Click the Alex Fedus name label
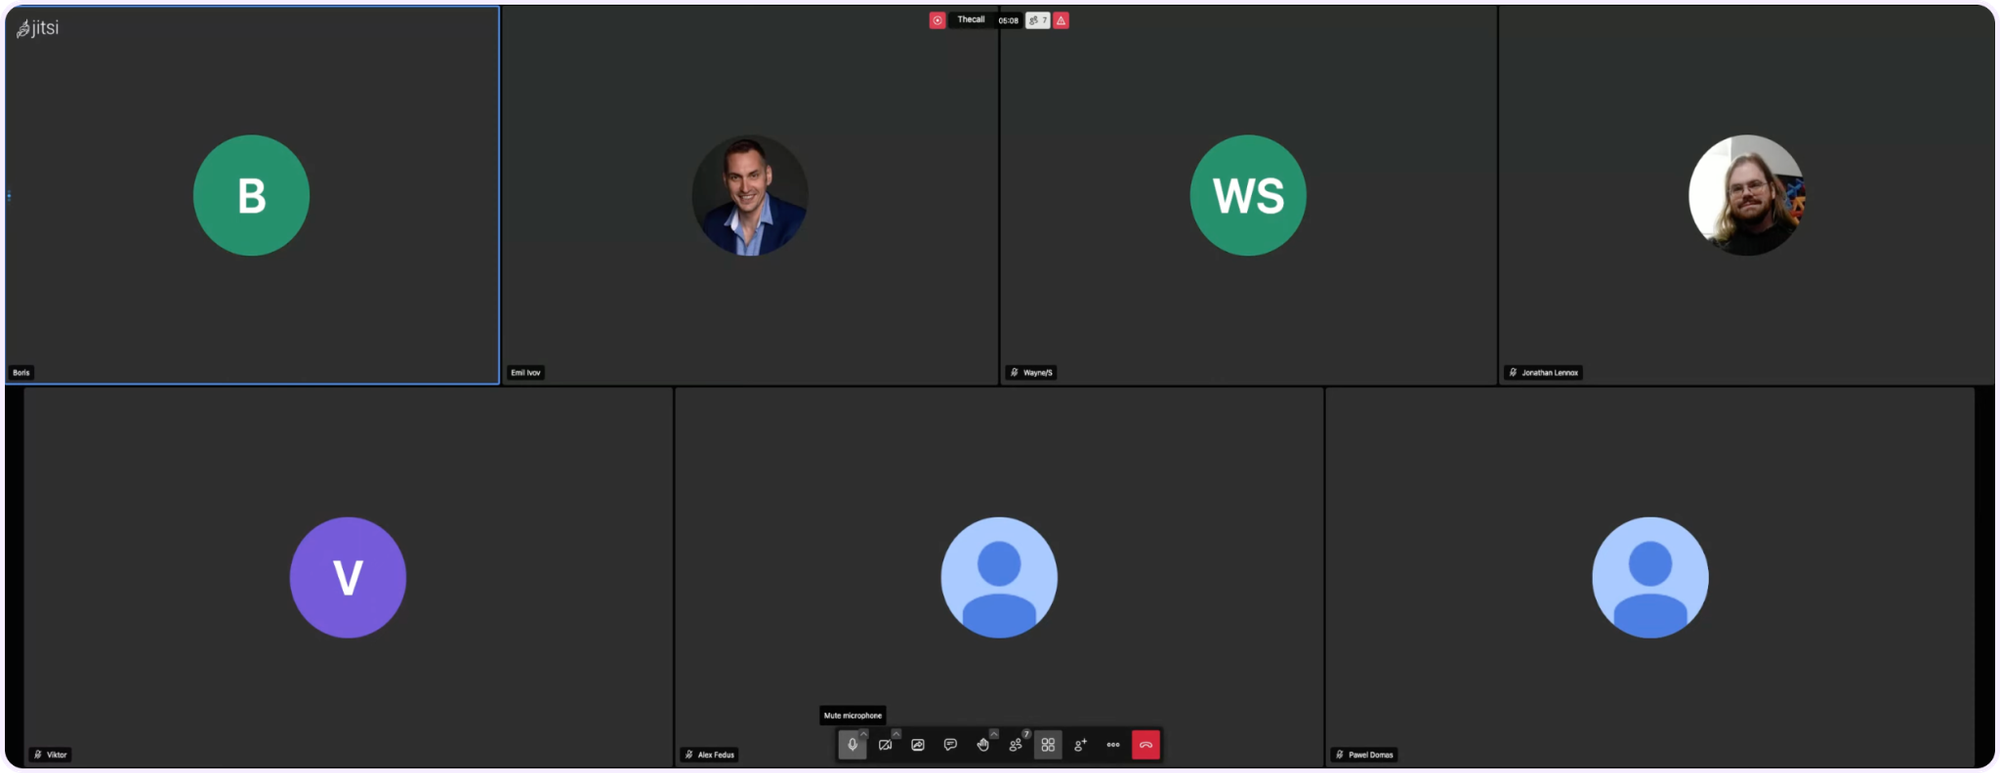 [710, 755]
